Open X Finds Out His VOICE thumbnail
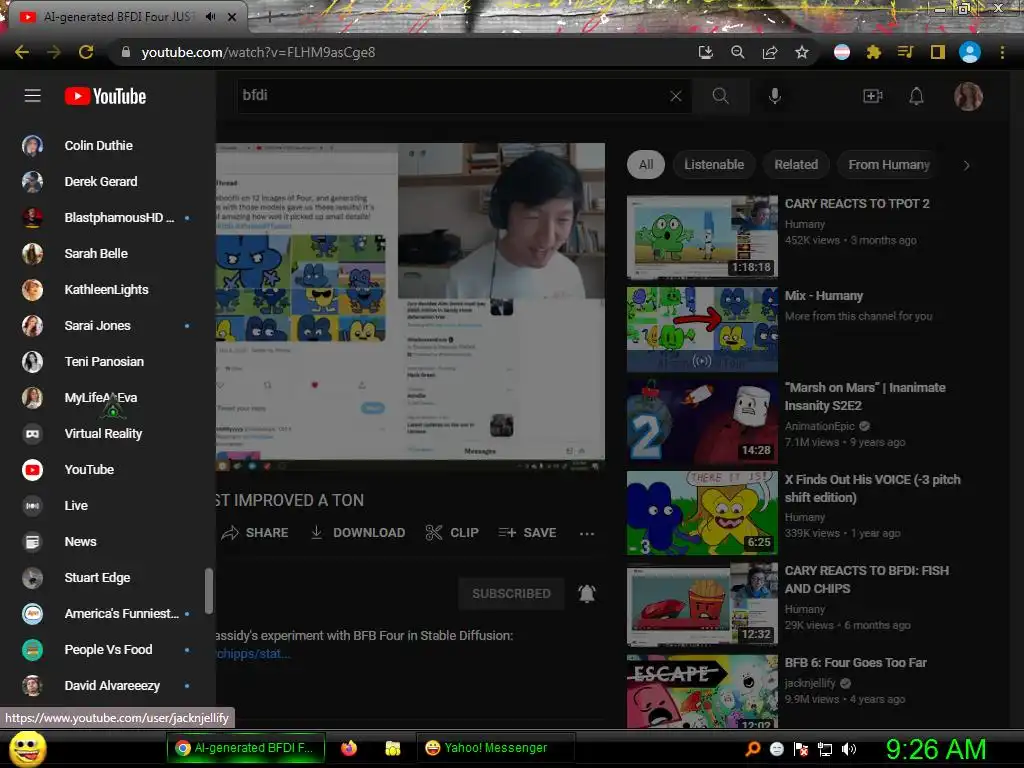1024x768 pixels. click(x=702, y=513)
